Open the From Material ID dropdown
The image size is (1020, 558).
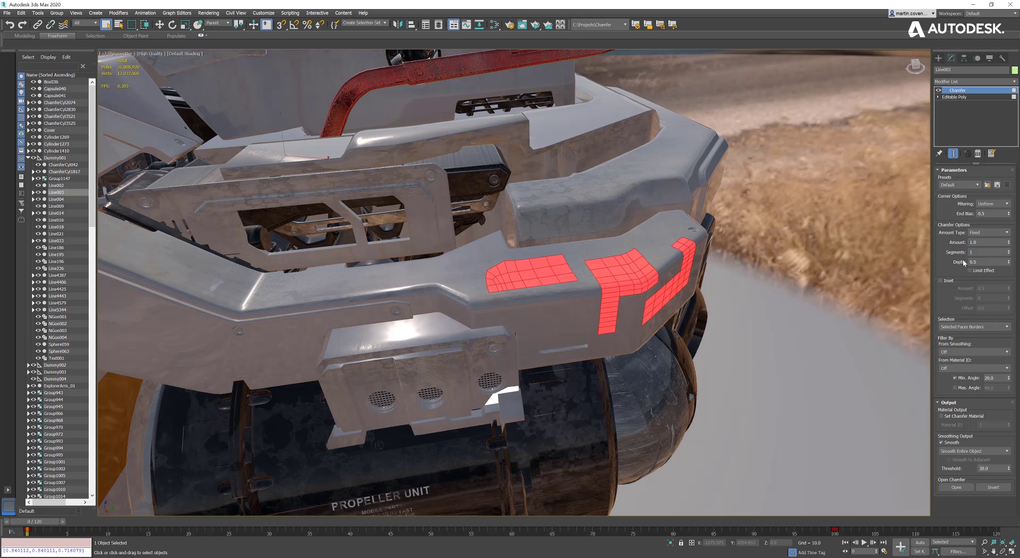click(974, 368)
